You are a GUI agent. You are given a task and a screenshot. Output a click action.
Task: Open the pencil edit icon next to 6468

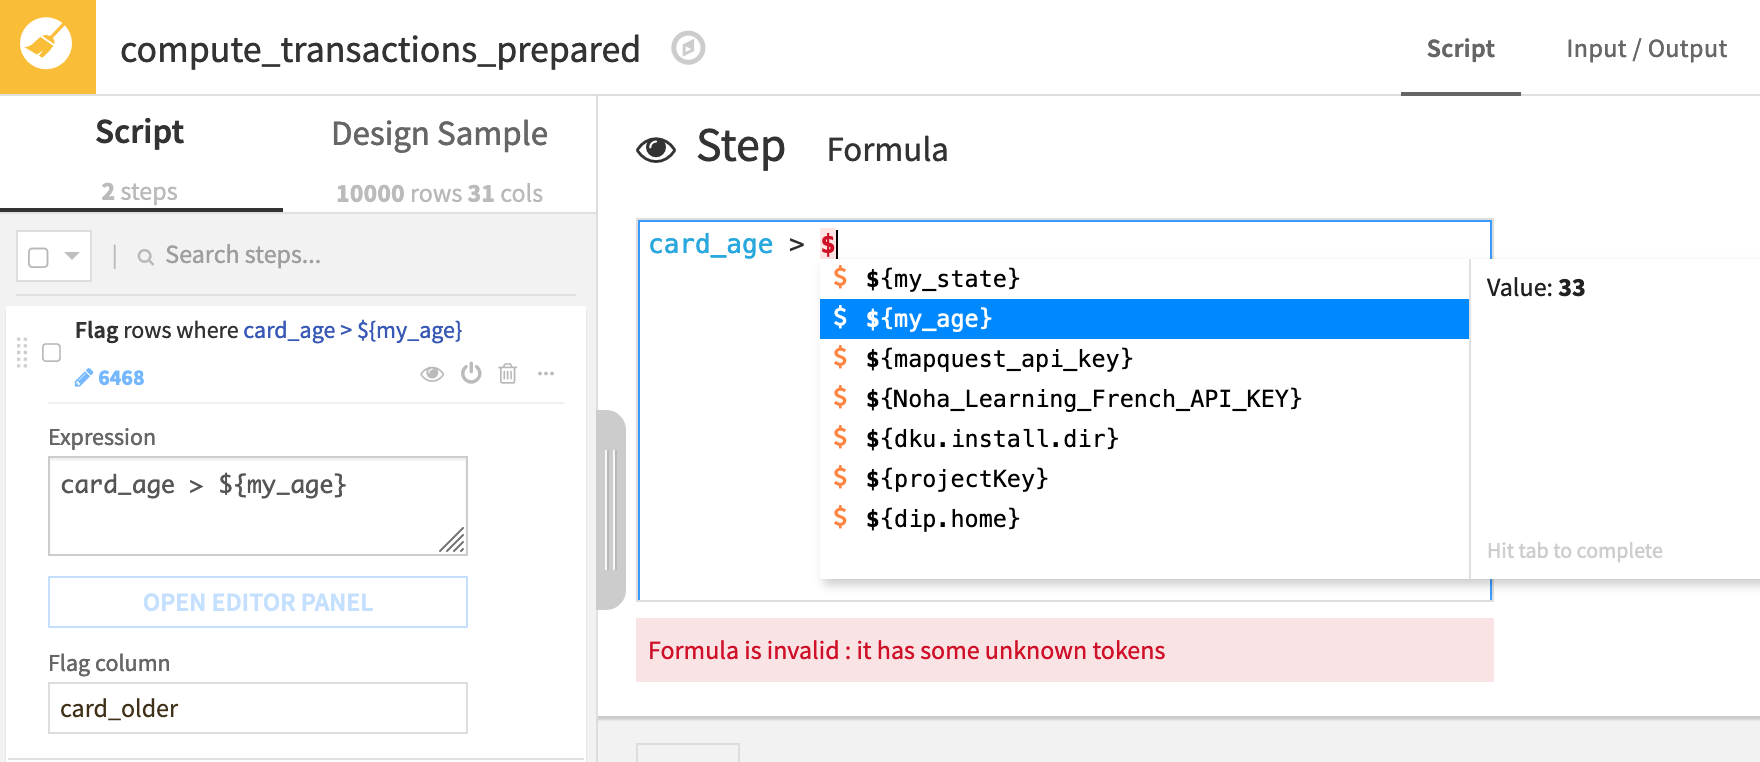point(82,377)
